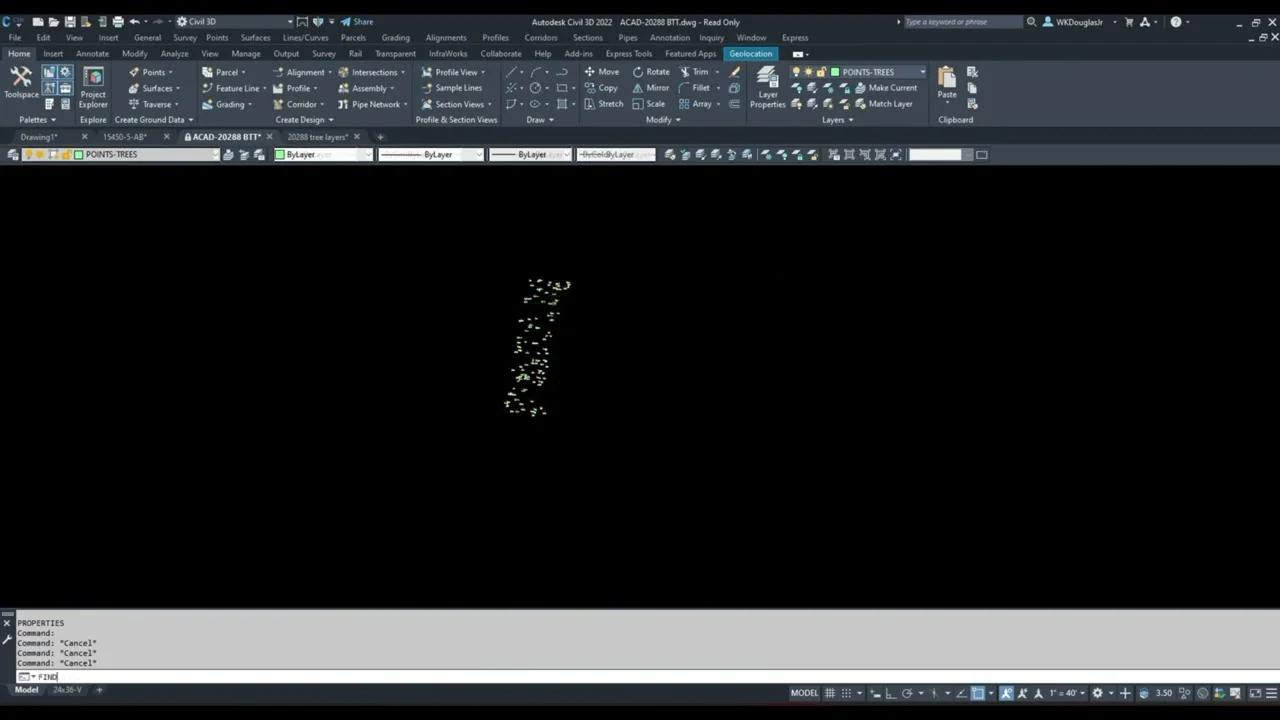Screen dimensions: 1280x720
Task: Select the Copy tool in Modify panel
Action: coord(601,88)
